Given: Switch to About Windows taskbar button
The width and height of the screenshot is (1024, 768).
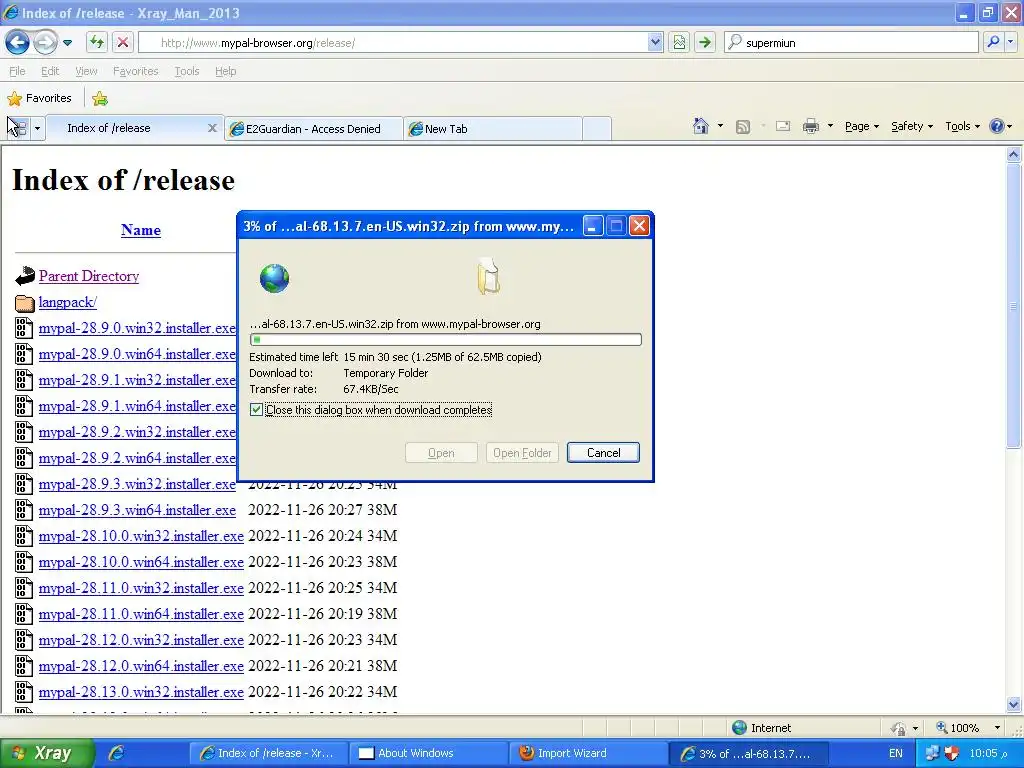Looking at the screenshot, I should (428, 753).
